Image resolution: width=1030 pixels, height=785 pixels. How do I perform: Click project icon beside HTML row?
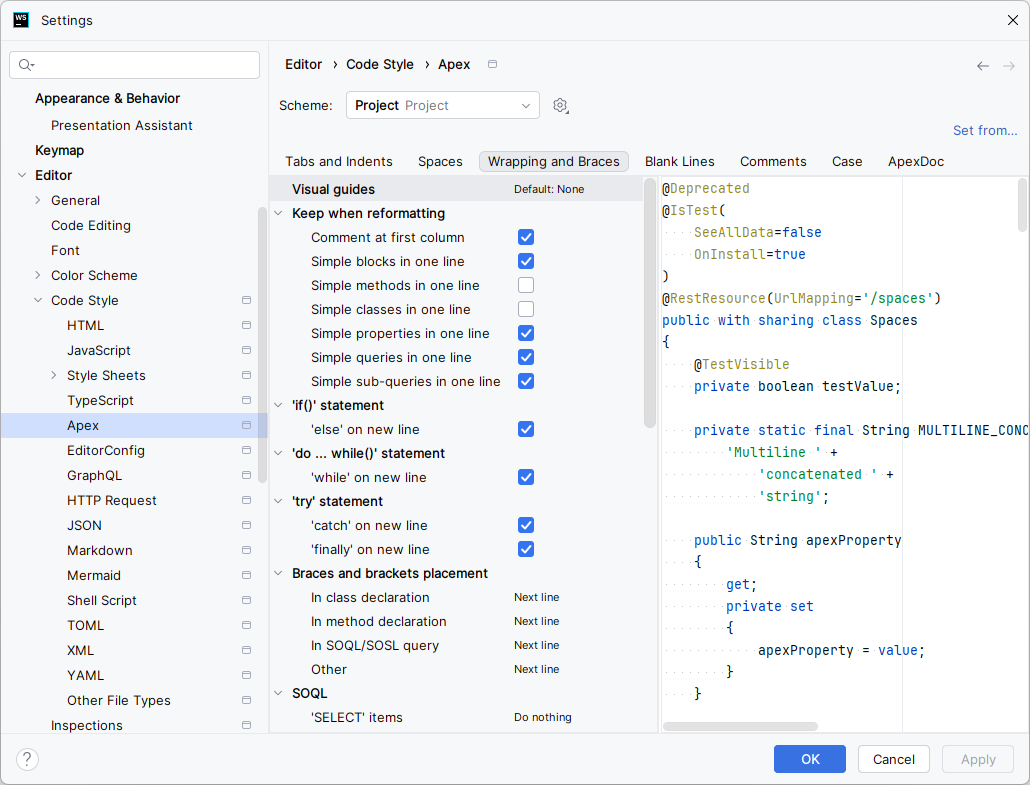click(246, 325)
